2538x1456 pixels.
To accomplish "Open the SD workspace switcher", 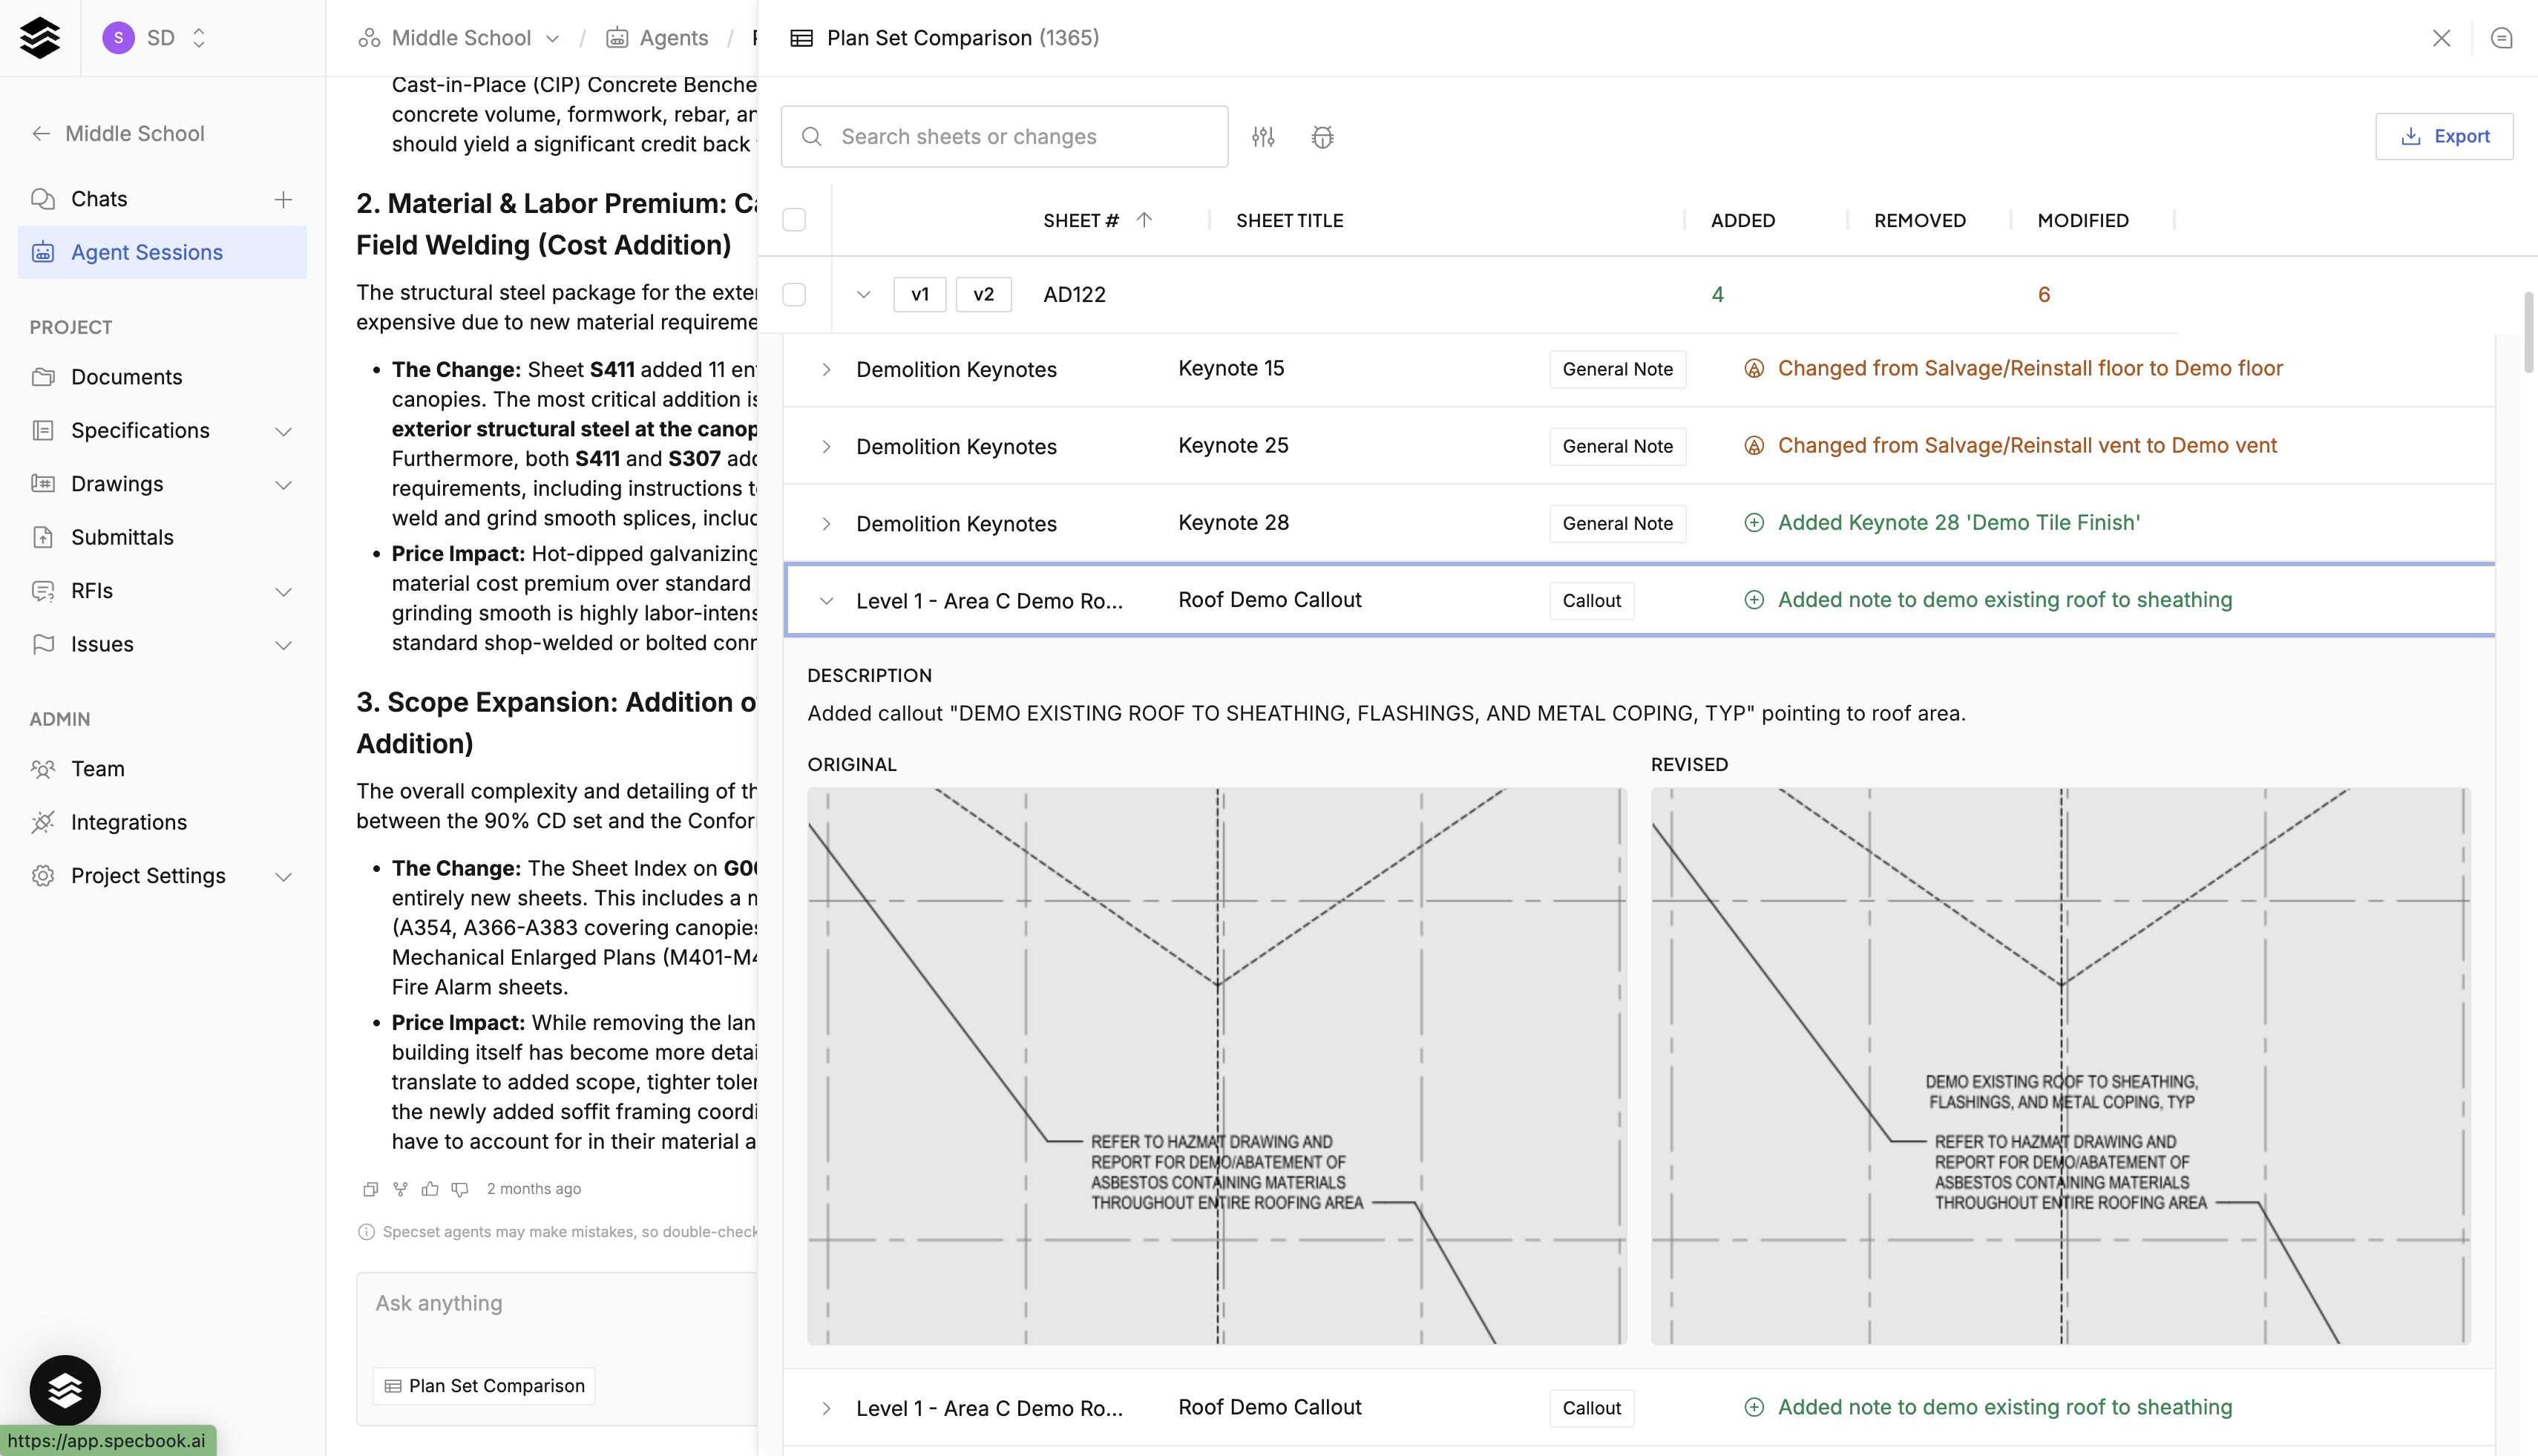I will [155, 38].
